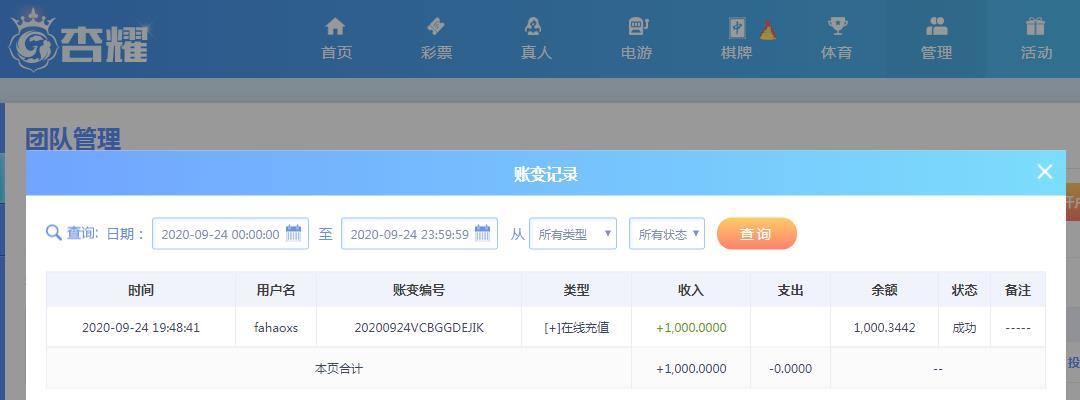The image size is (1080, 400).
Task: Open the 体育 trophy icon
Action: pos(838,27)
